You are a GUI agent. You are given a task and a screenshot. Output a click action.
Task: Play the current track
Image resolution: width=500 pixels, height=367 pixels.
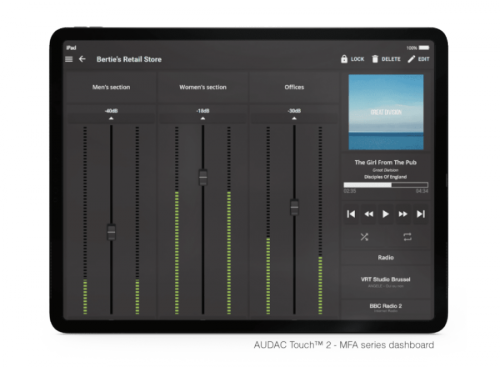tap(386, 214)
